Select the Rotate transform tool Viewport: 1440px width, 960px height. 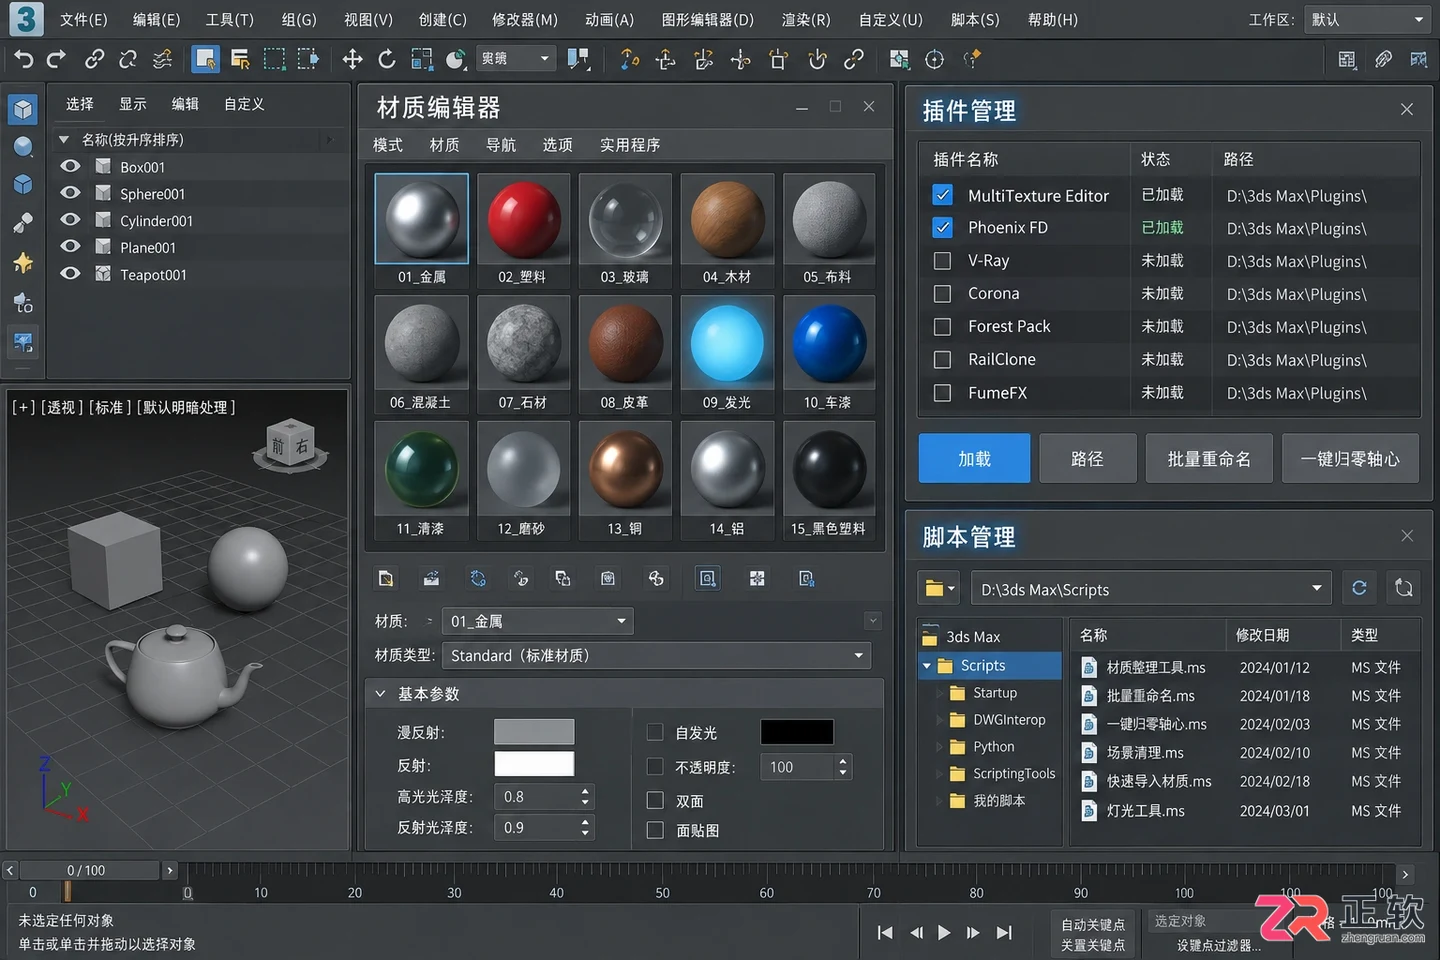(387, 60)
